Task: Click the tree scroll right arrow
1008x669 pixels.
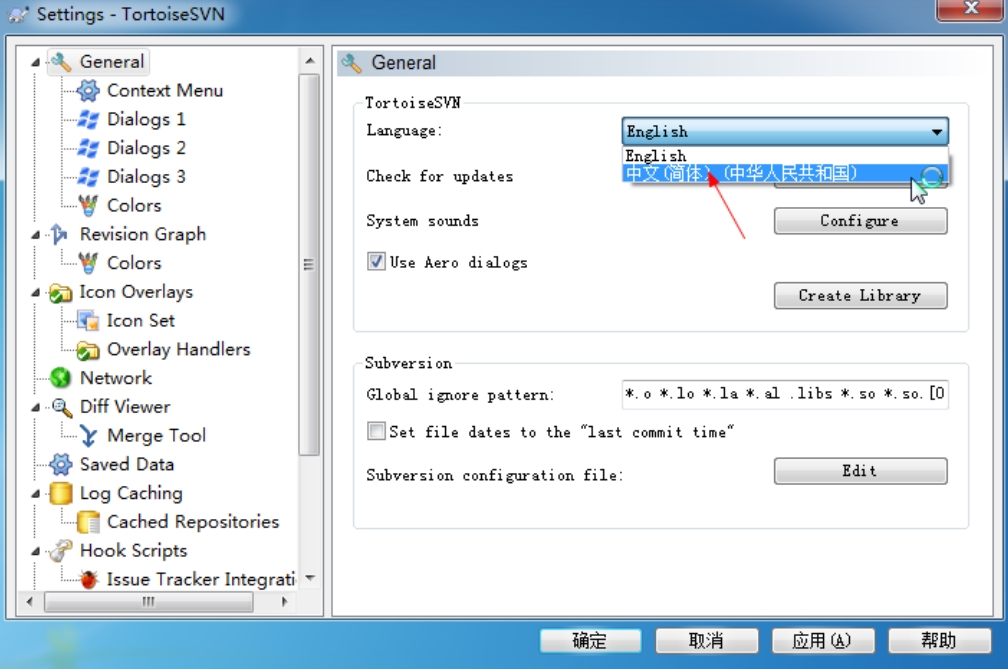Action: coord(285,602)
